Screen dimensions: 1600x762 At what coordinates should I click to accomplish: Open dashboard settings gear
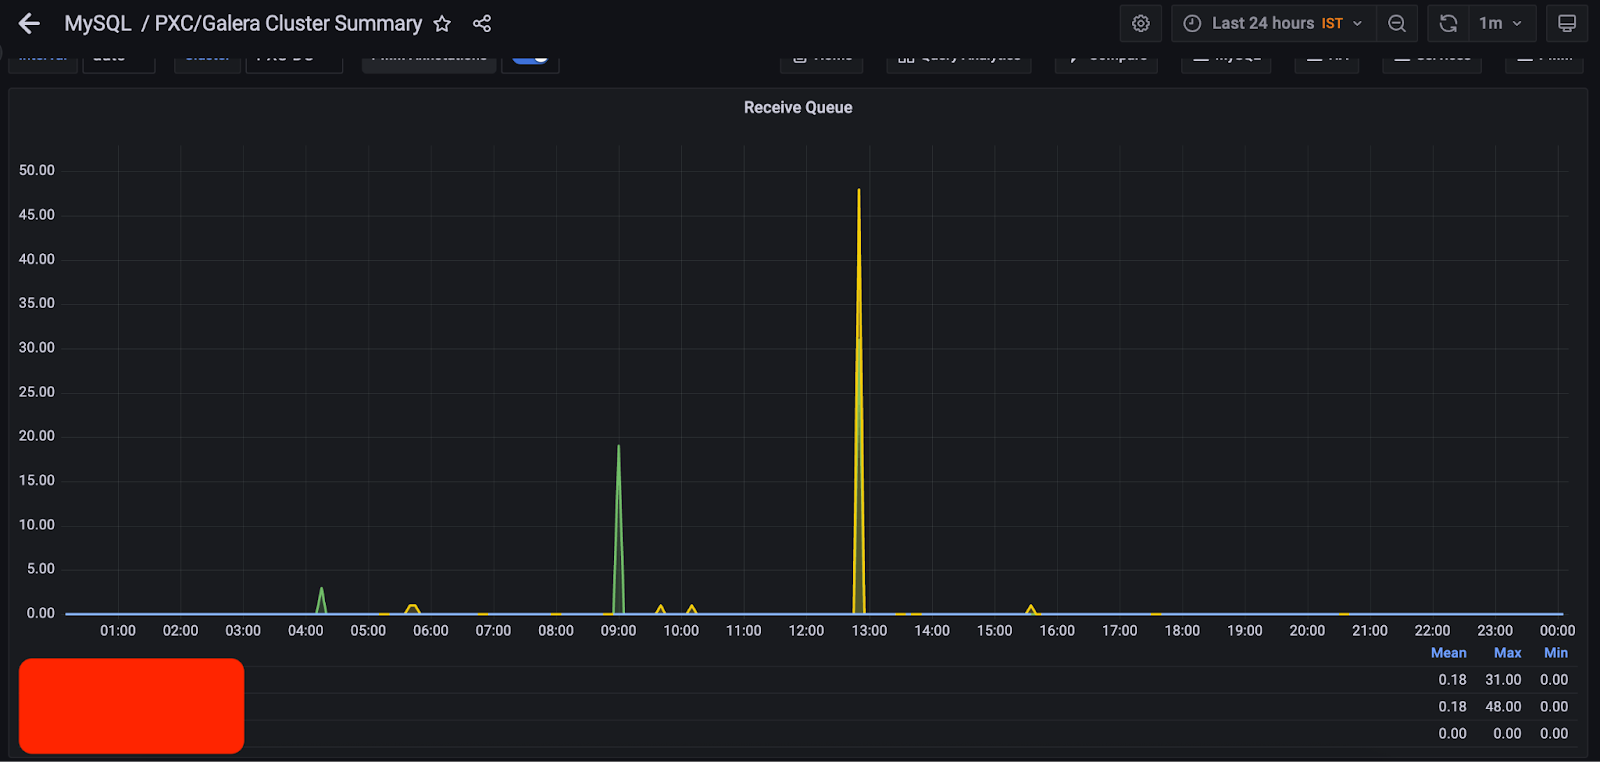tap(1141, 23)
